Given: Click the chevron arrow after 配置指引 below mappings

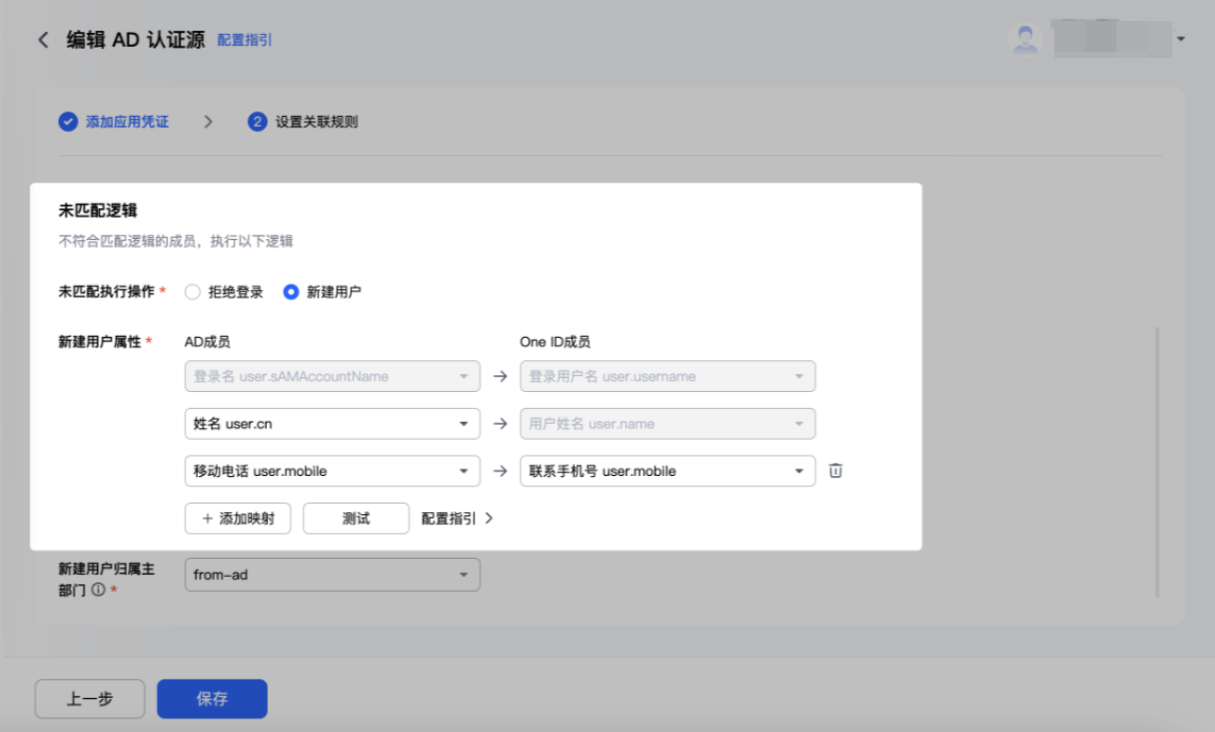Looking at the screenshot, I should pos(489,519).
